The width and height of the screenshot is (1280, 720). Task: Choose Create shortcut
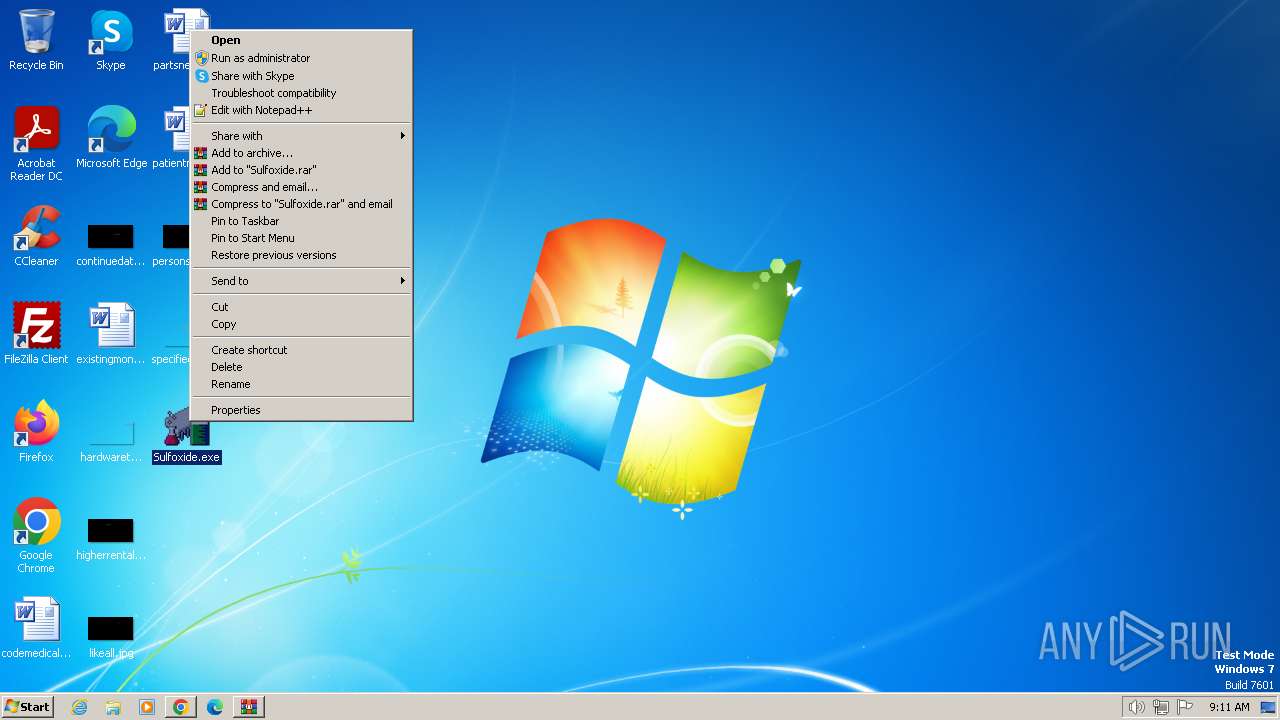point(301,350)
